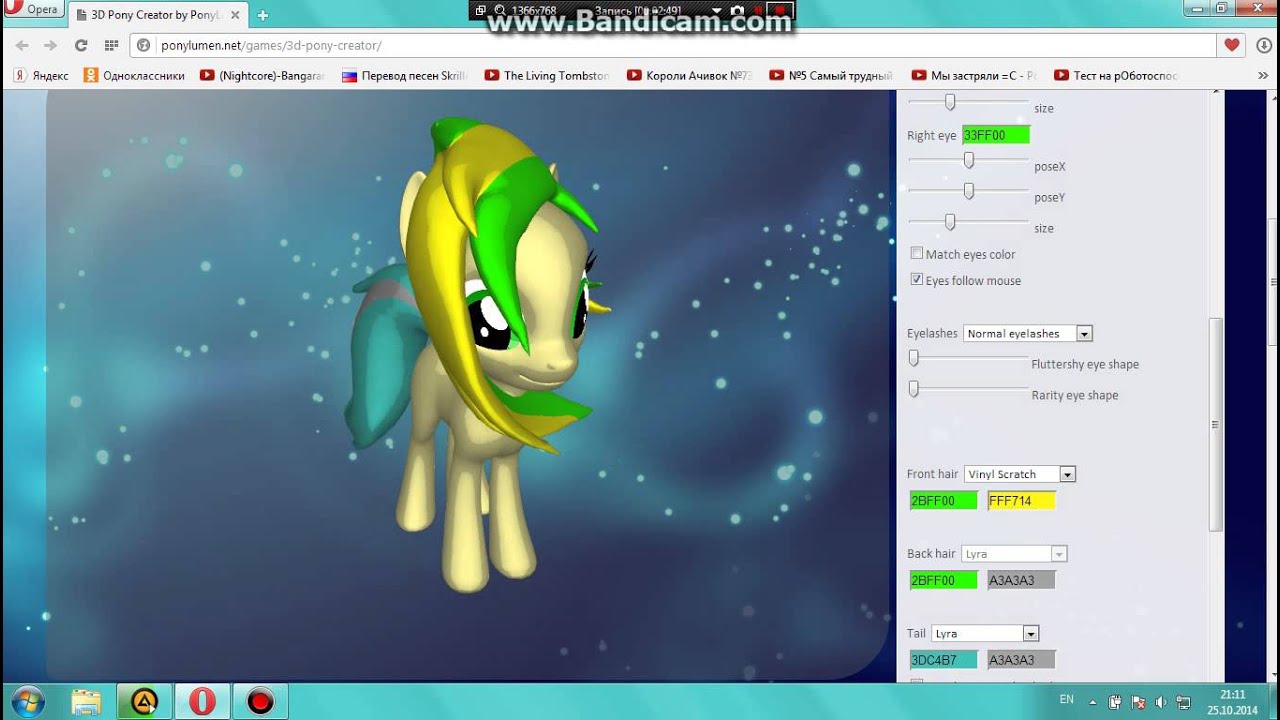Open the Тест на рОботоспос bookmark
1280x720 pixels.
click(x=1116, y=75)
